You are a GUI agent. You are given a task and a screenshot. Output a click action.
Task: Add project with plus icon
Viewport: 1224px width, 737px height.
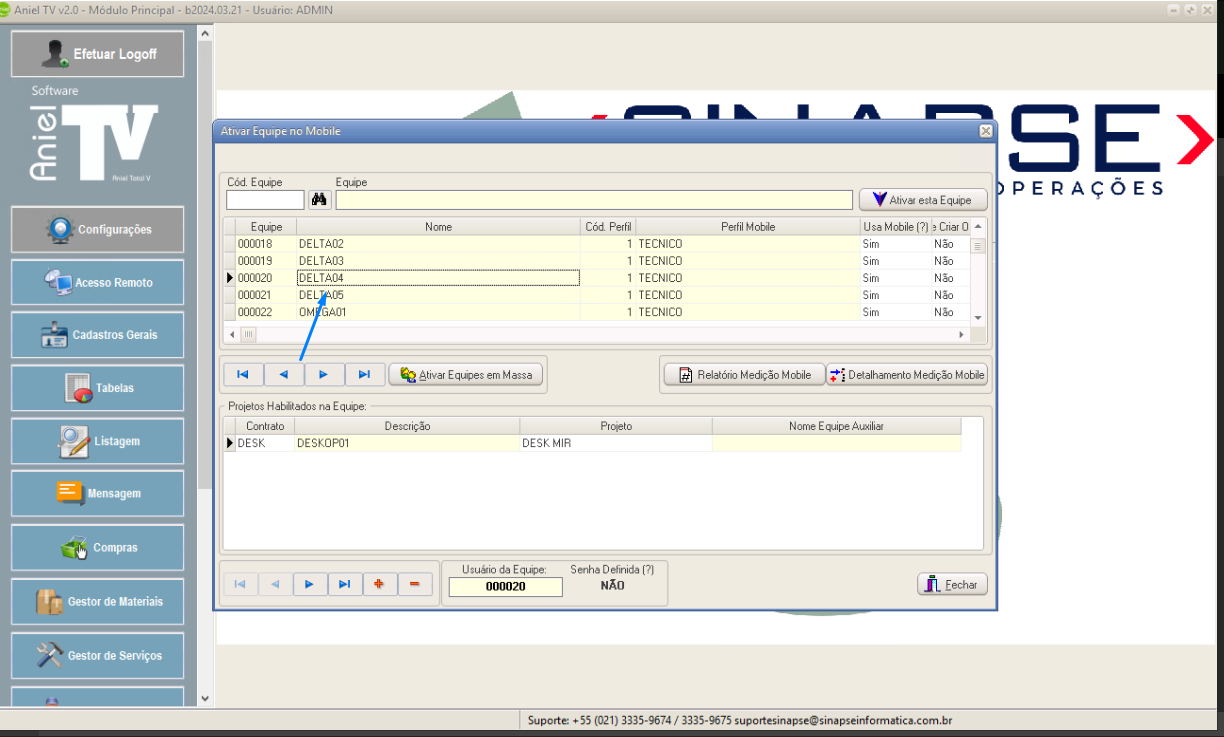[x=379, y=585]
